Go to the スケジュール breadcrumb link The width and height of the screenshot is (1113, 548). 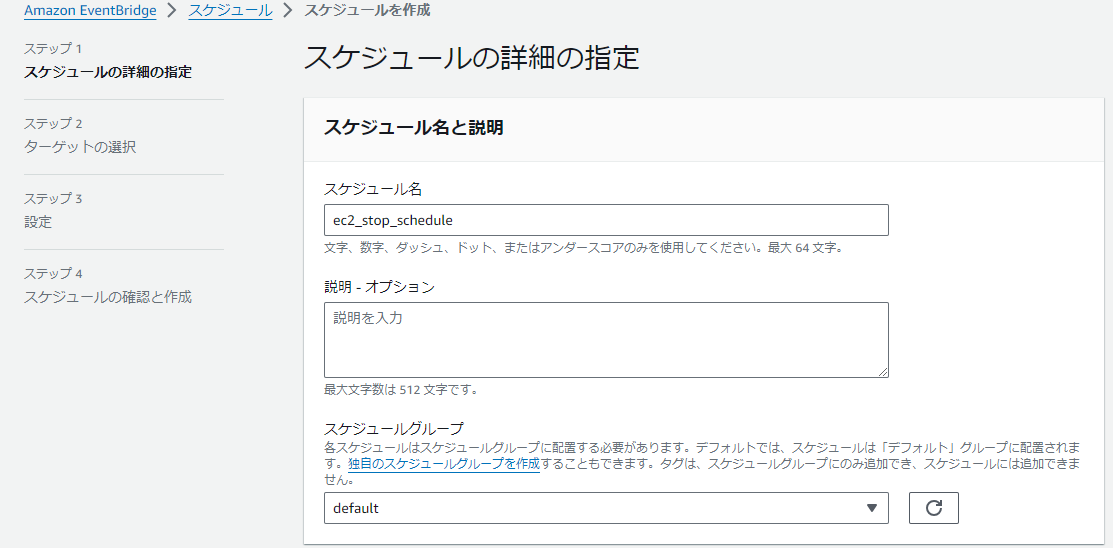pyautogui.click(x=230, y=11)
